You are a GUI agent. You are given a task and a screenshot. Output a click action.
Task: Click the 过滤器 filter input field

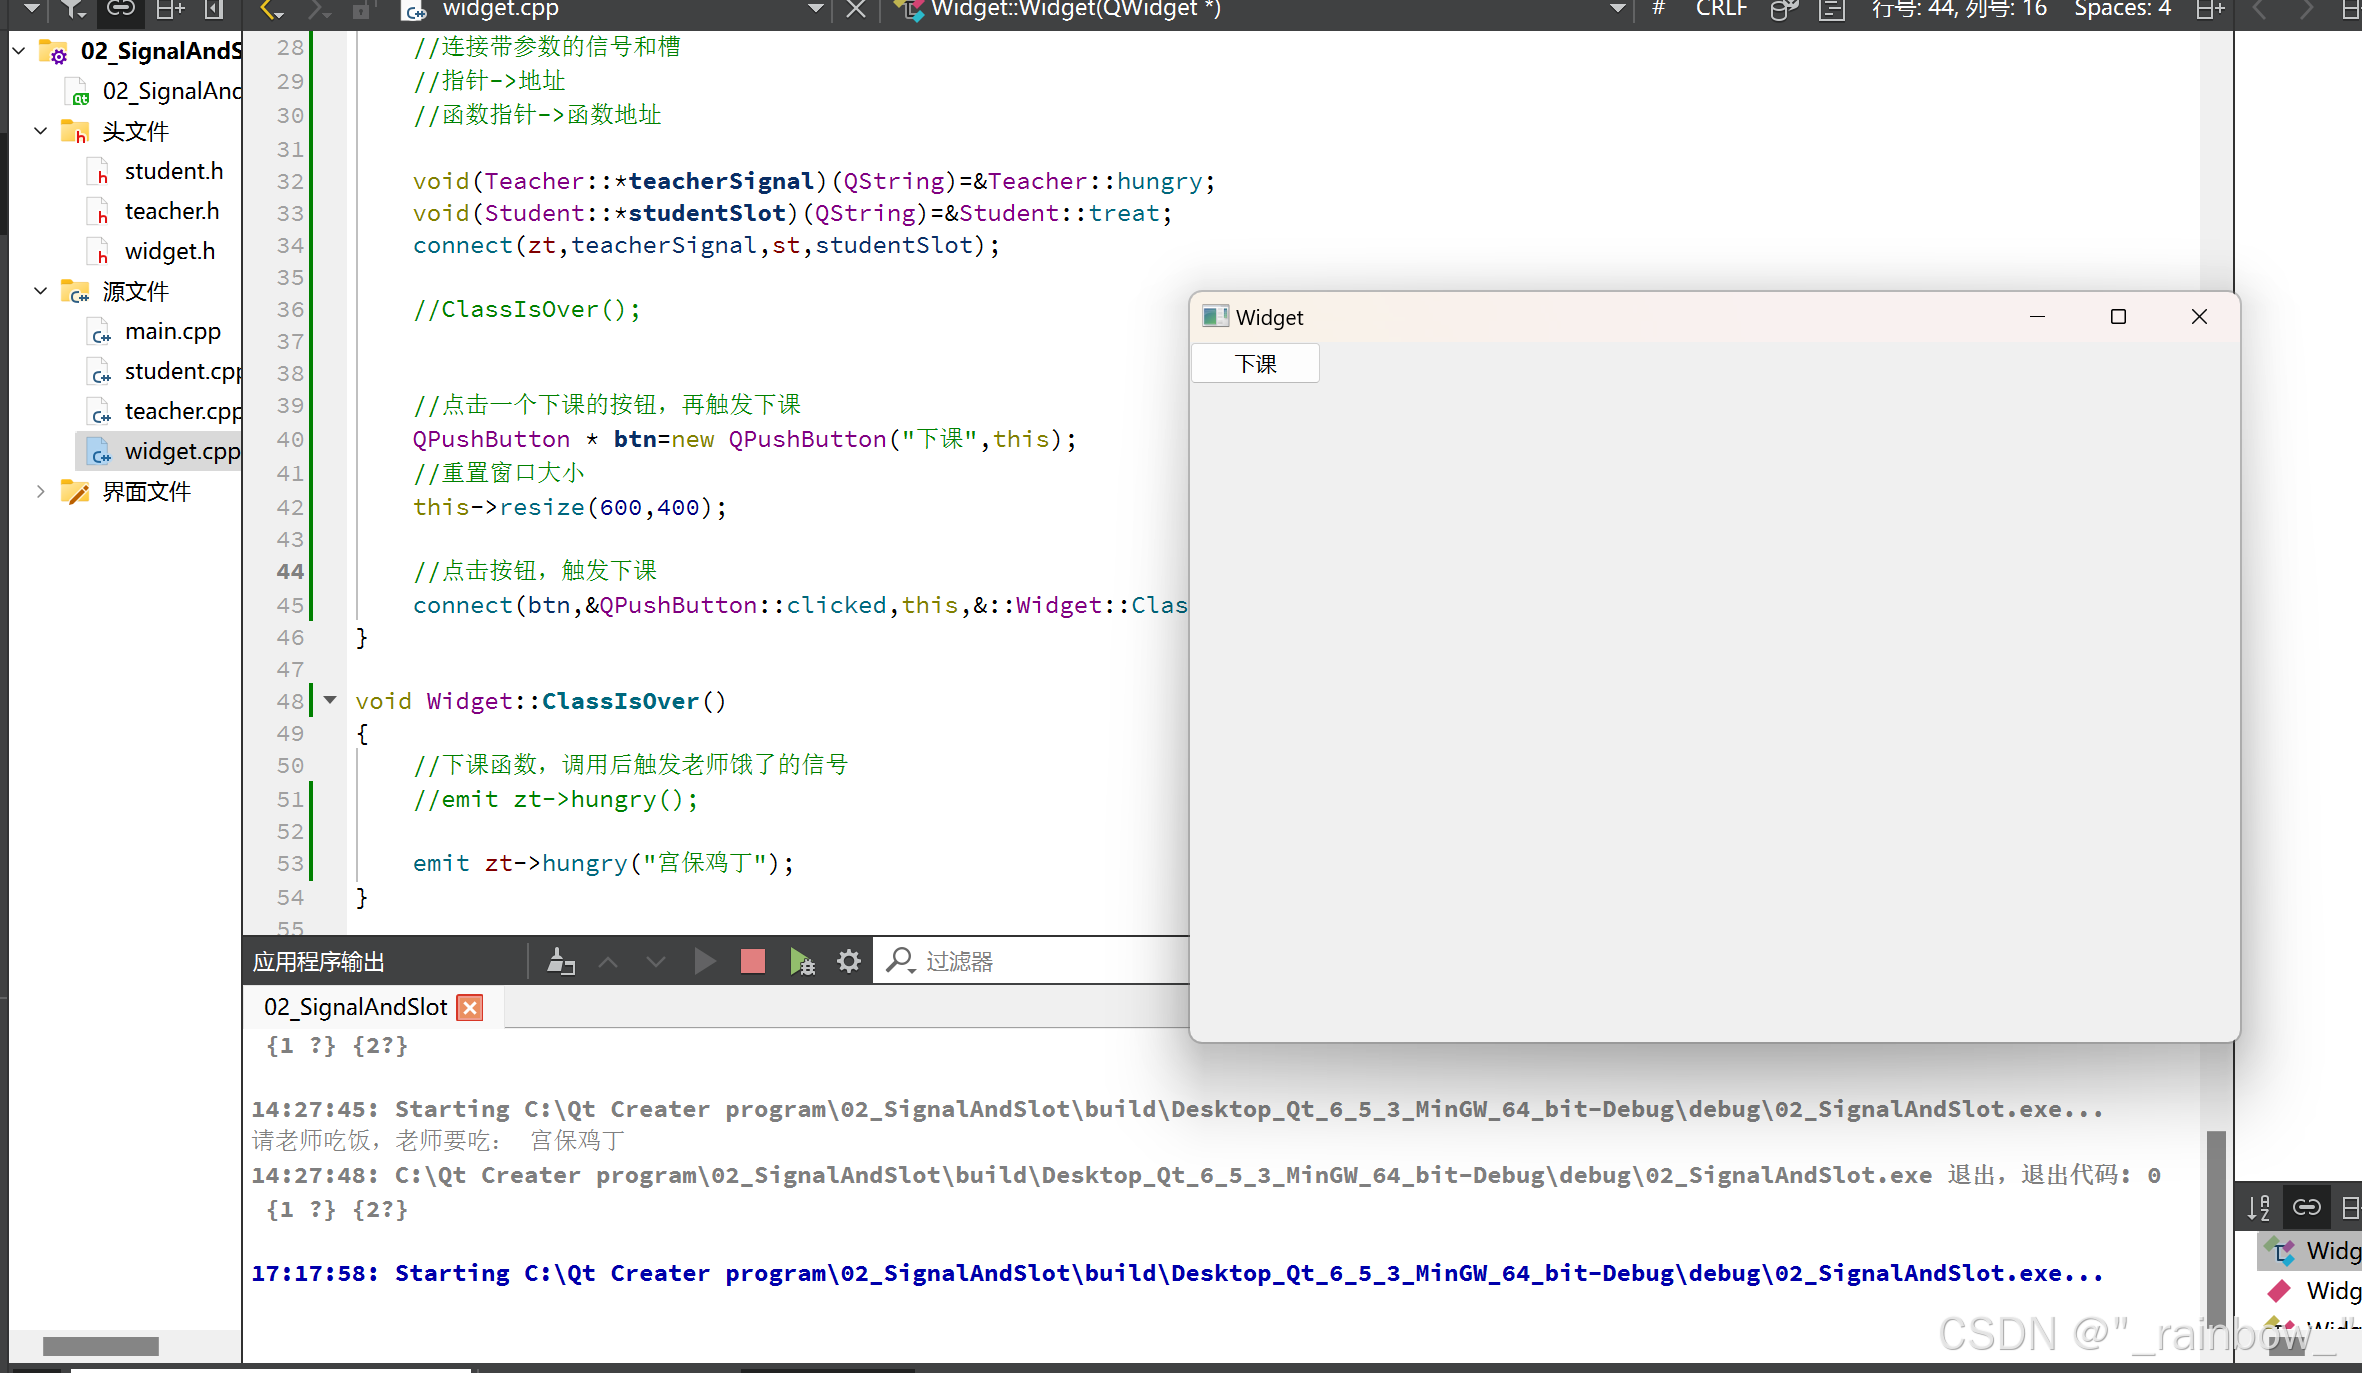(1050, 961)
